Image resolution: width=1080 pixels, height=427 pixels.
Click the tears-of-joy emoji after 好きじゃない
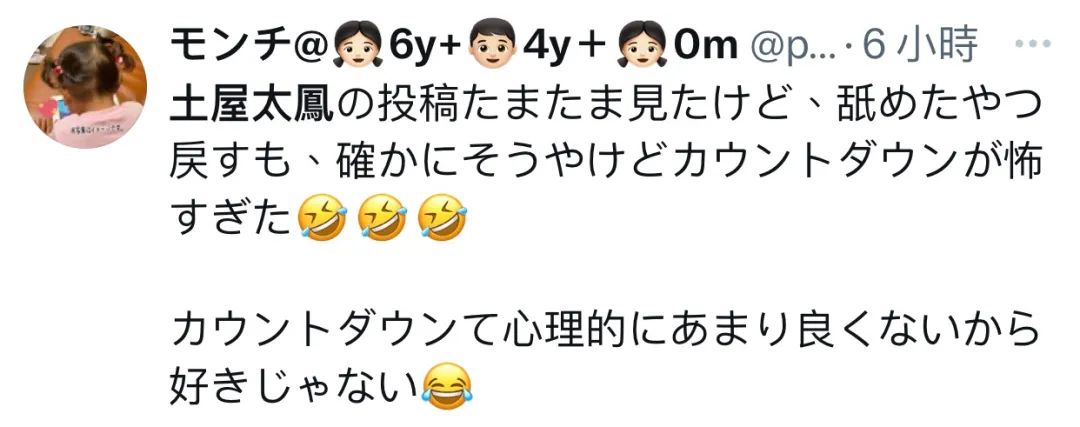tap(448, 387)
